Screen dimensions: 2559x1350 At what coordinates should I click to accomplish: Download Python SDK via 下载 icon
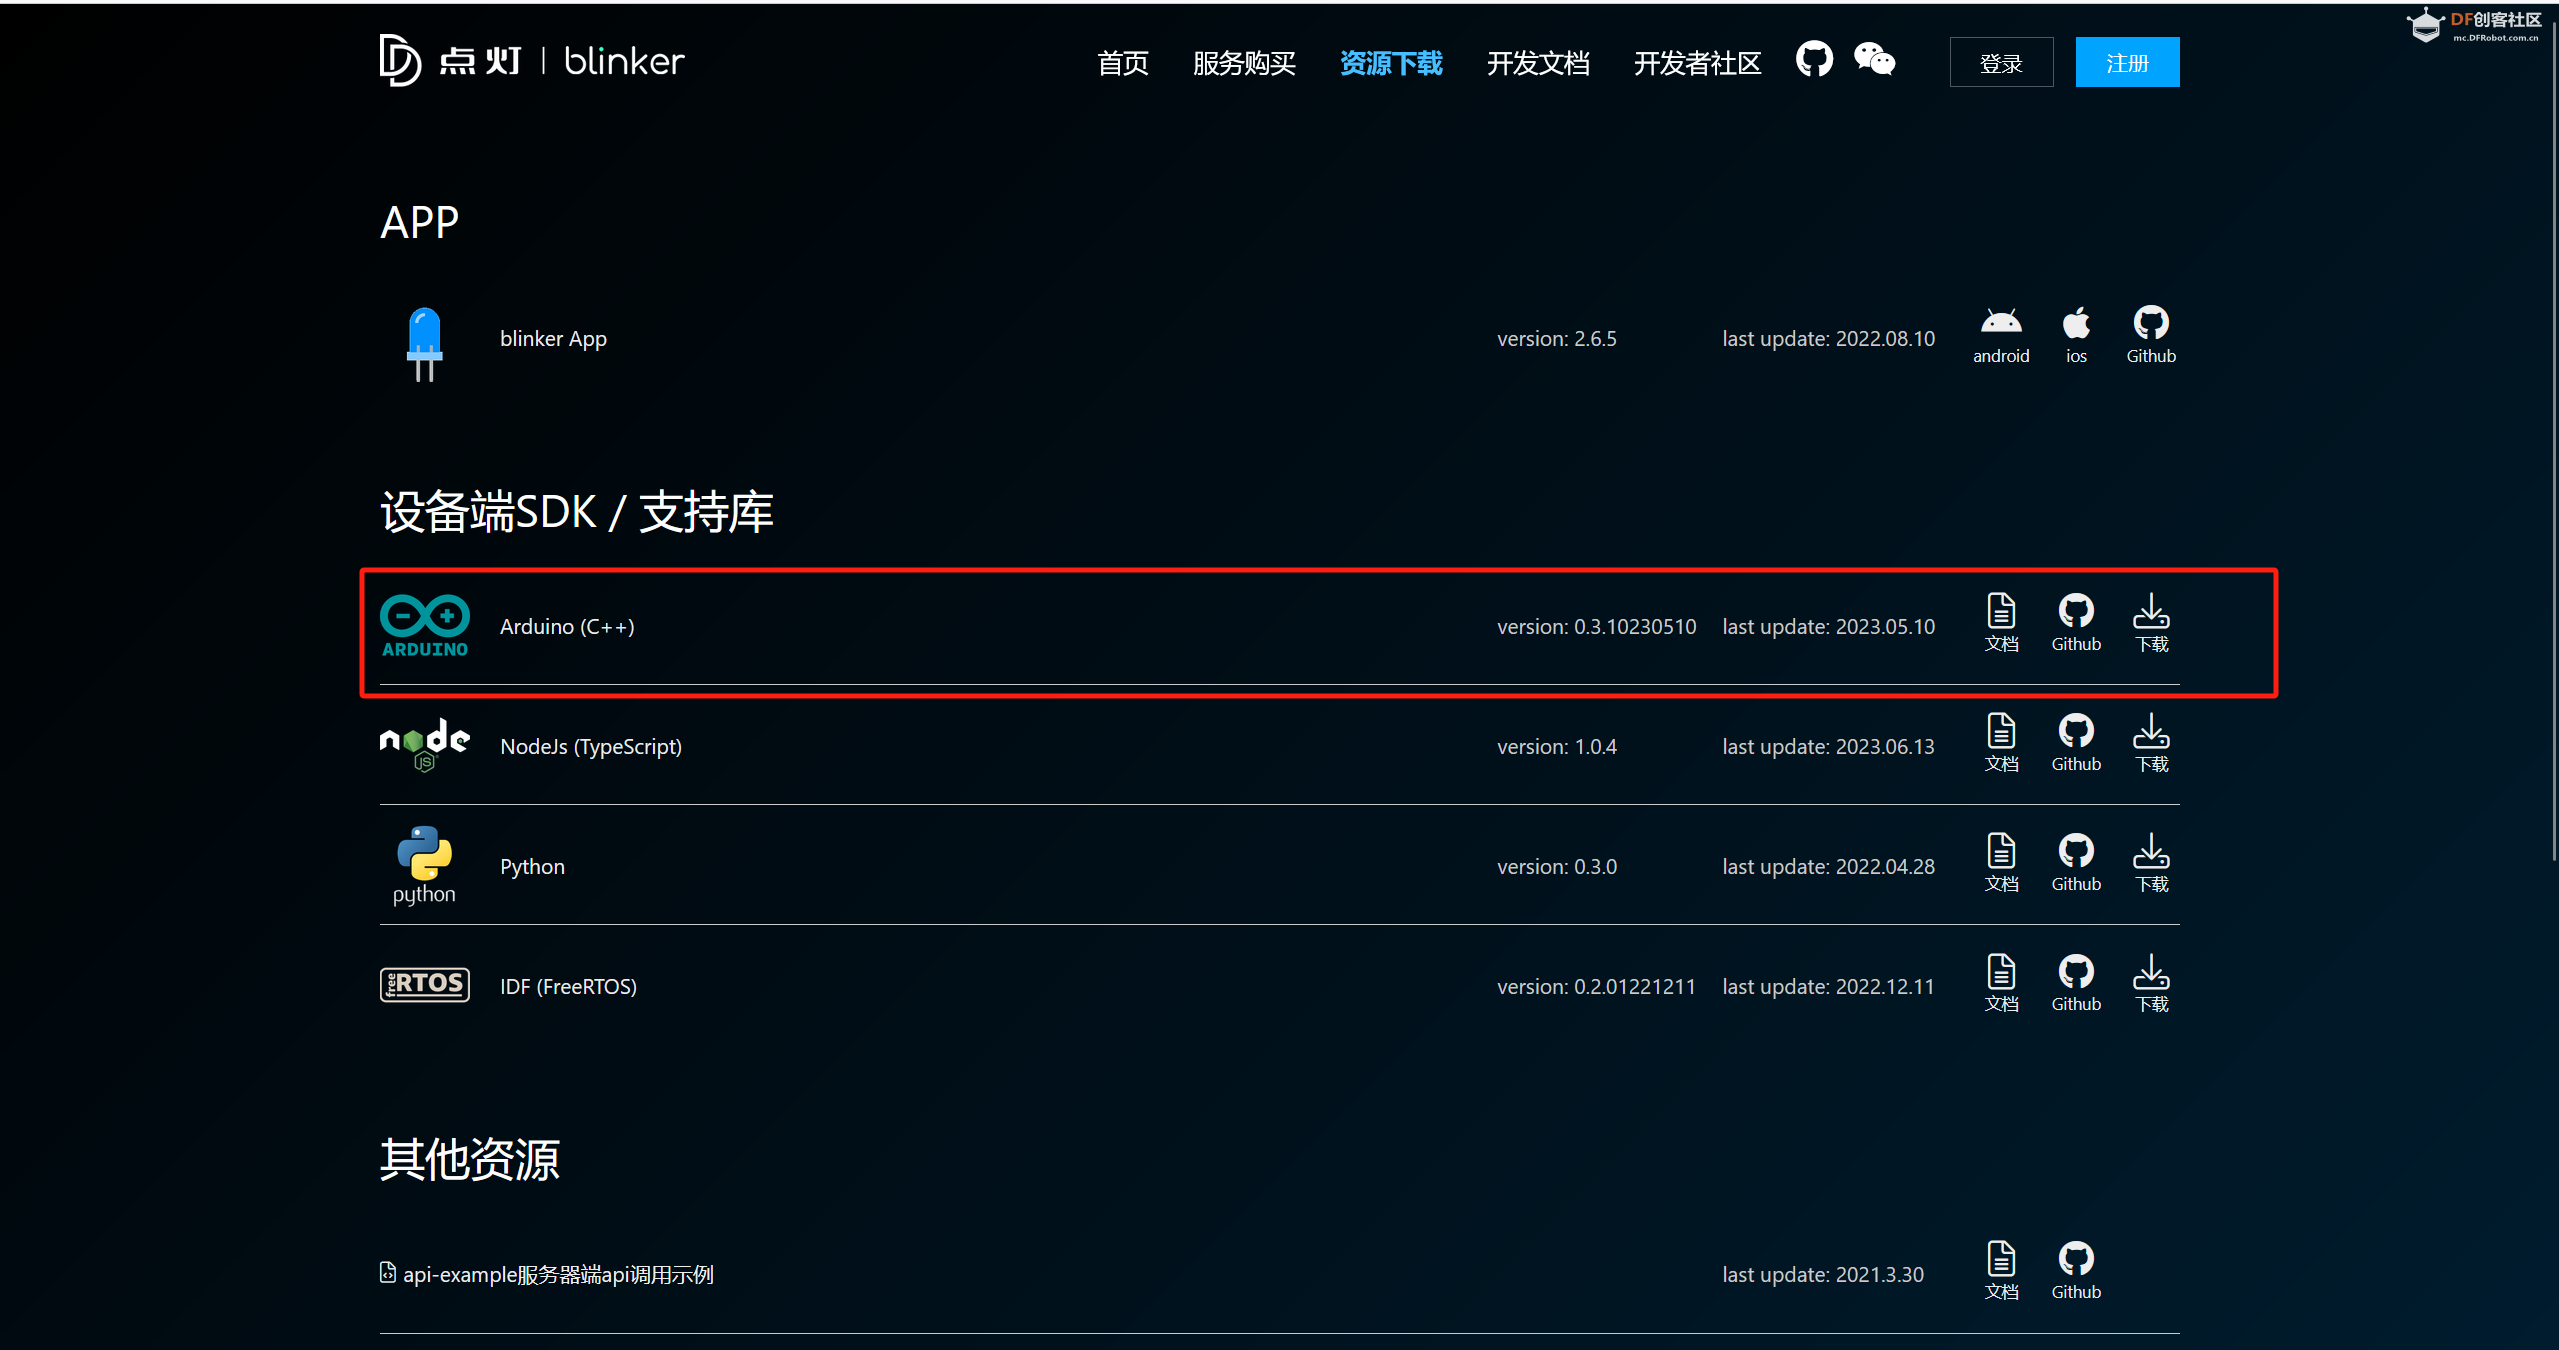(2151, 864)
